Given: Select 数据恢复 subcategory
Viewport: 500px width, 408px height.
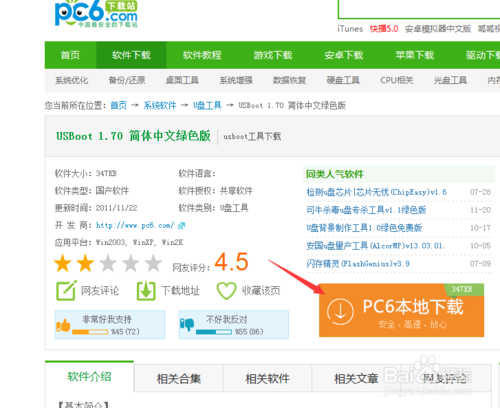Looking at the screenshot, I should (289, 80).
